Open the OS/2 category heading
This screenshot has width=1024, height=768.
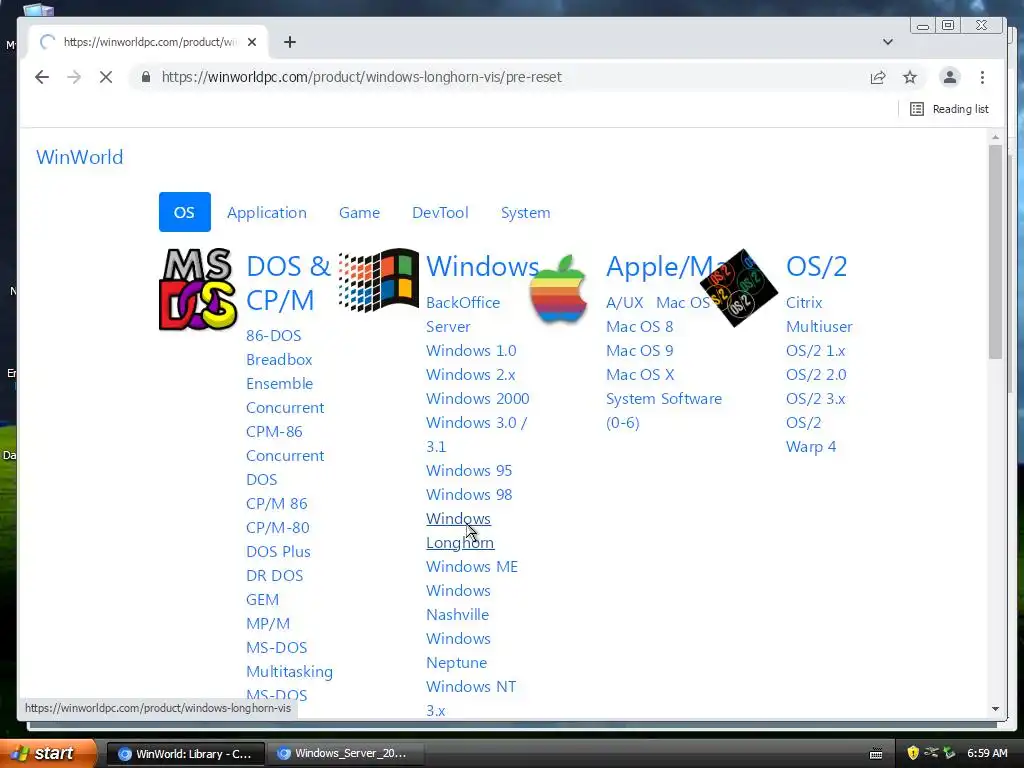click(x=816, y=266)
